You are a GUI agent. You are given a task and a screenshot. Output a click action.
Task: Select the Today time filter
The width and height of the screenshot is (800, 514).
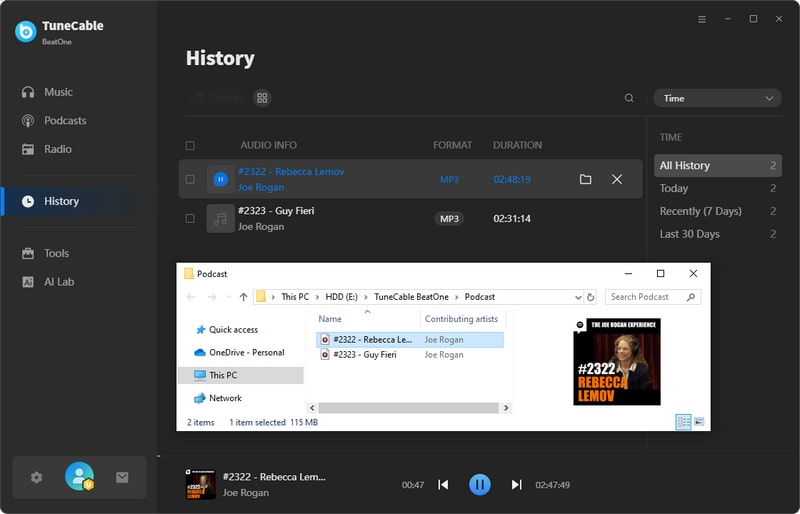717,188
